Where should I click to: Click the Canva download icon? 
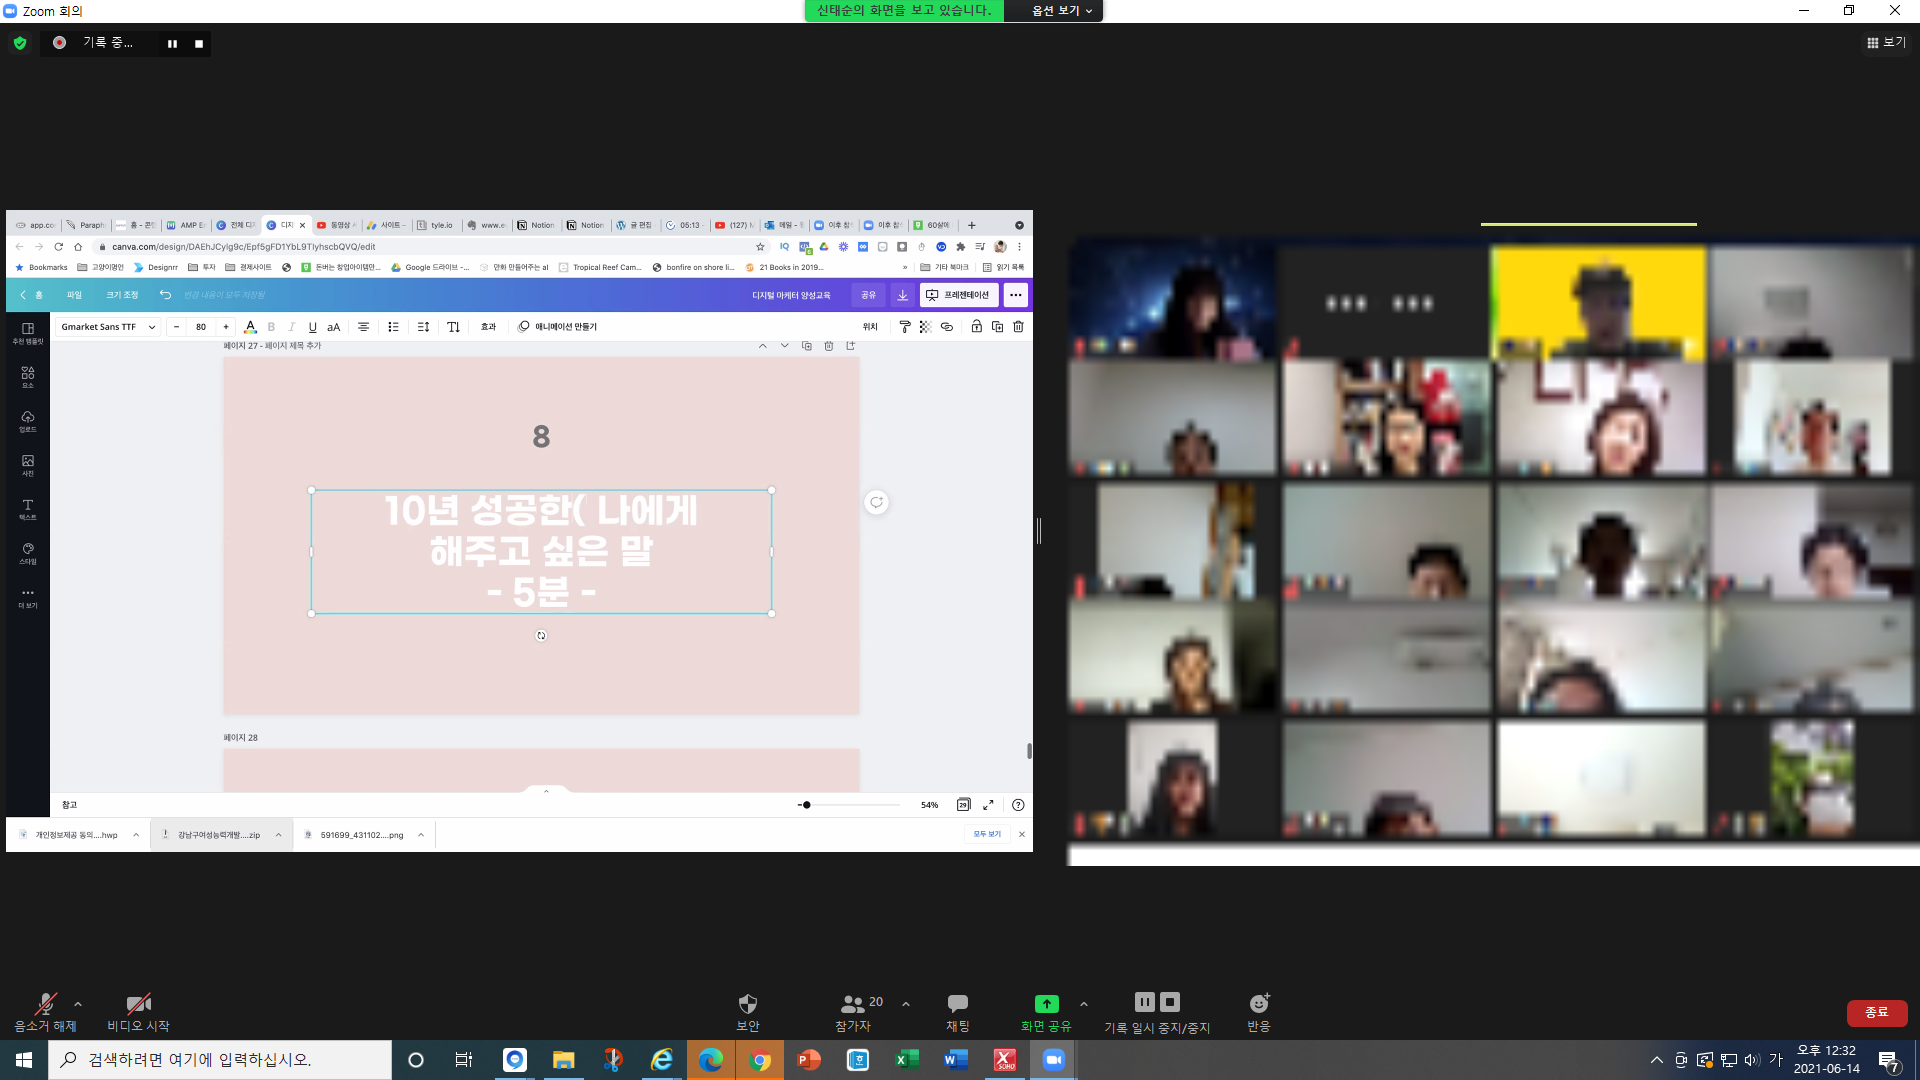click(x=902, y=295)
